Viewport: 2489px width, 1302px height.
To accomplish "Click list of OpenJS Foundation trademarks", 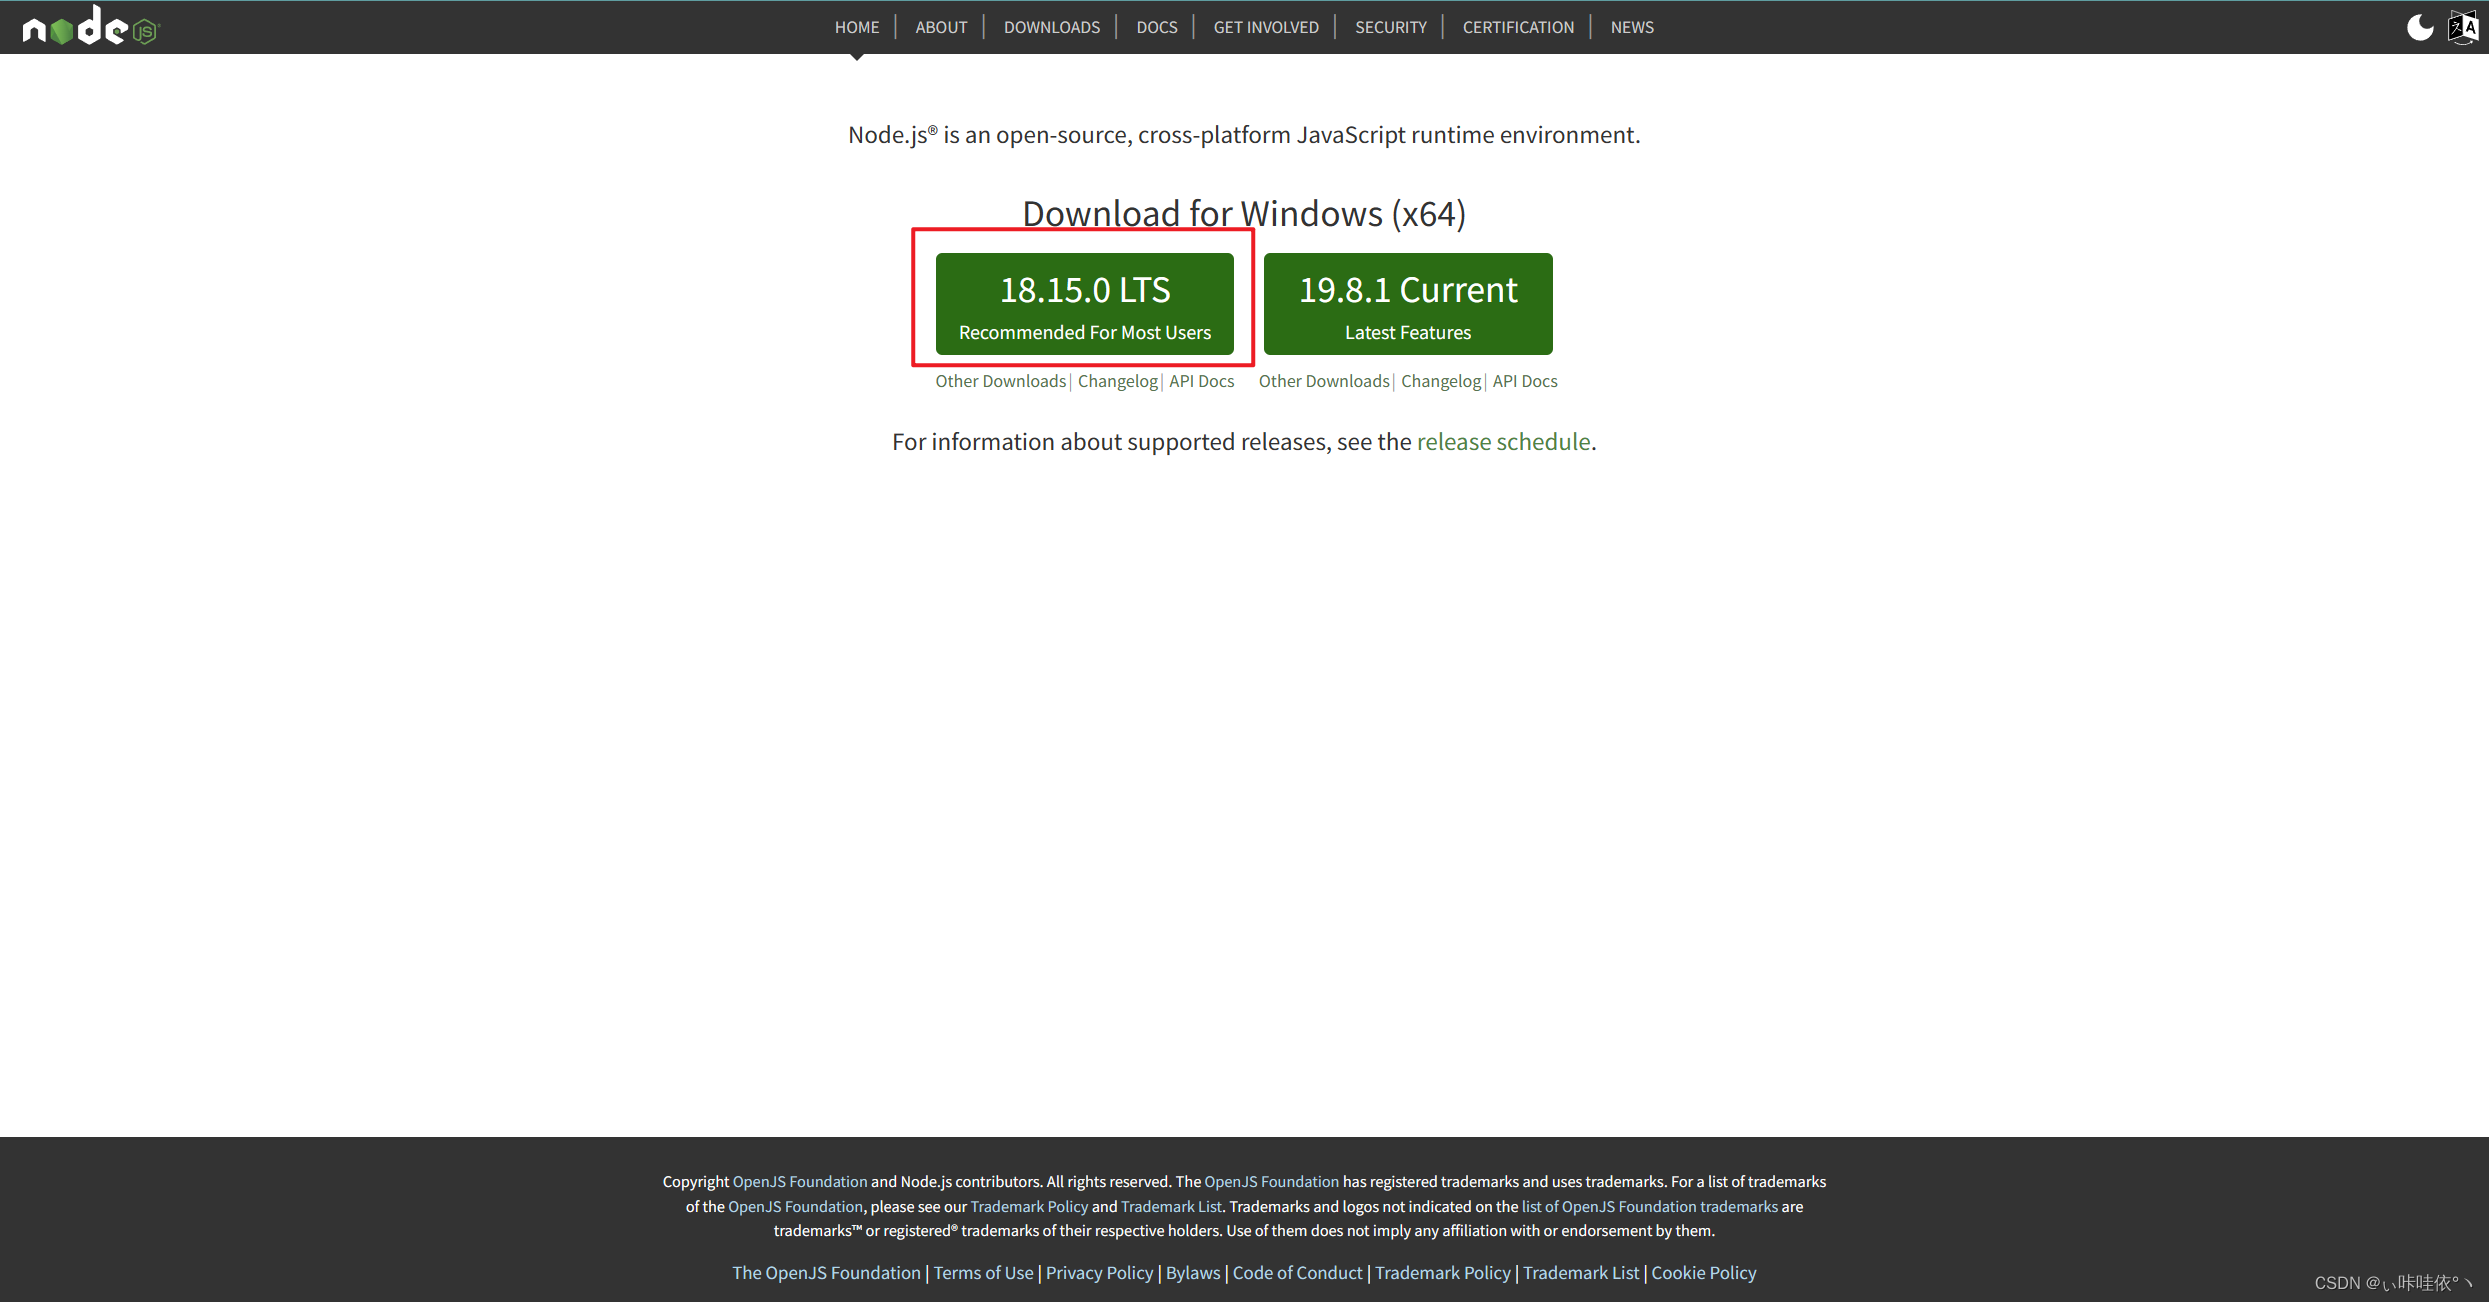I will pos(1649,1207).
